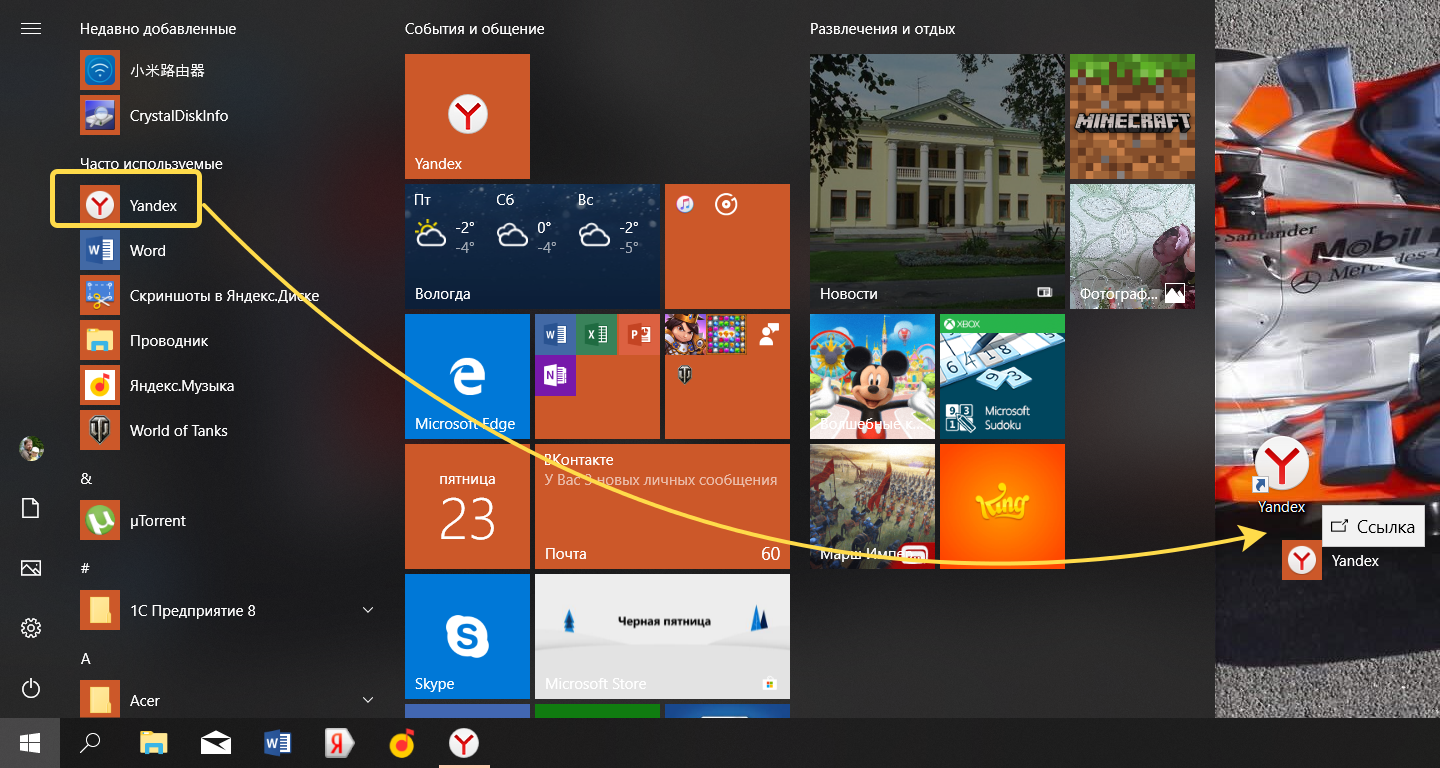Open the candy game icon in tile folder

(x=727, y=335)
